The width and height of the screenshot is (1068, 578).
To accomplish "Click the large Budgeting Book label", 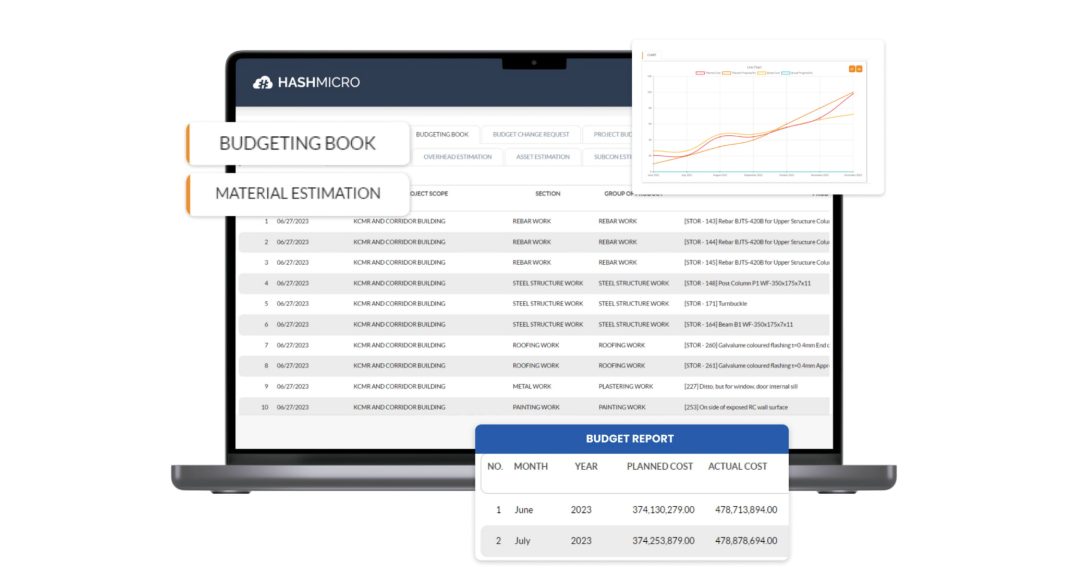I will [298, 144].
